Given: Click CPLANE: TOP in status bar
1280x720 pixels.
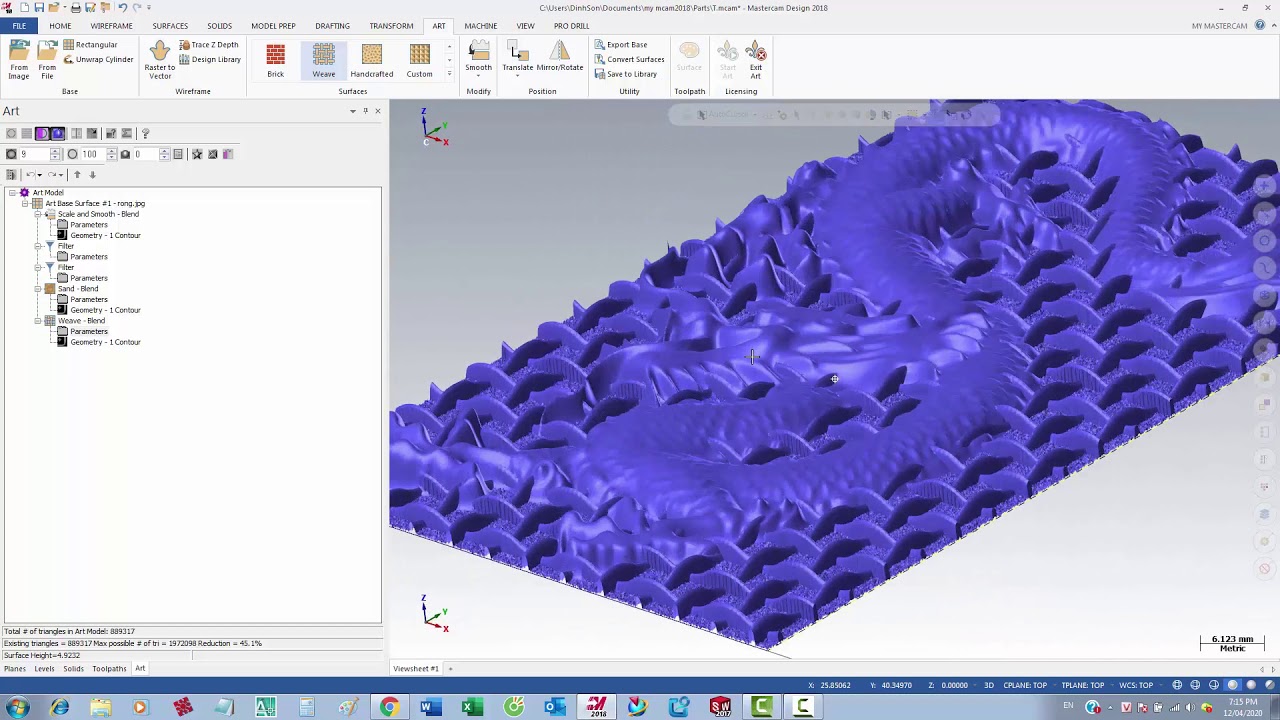Looking at the screenshot, I should (1025, 685).
